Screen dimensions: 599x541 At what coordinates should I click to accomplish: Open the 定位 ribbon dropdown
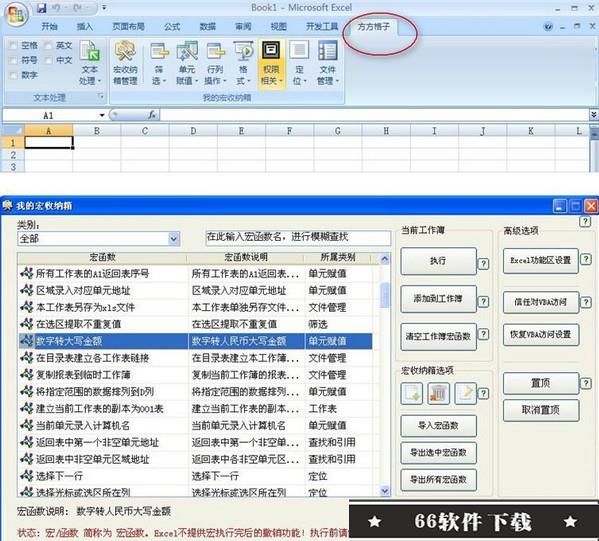[x=299, y=63]
